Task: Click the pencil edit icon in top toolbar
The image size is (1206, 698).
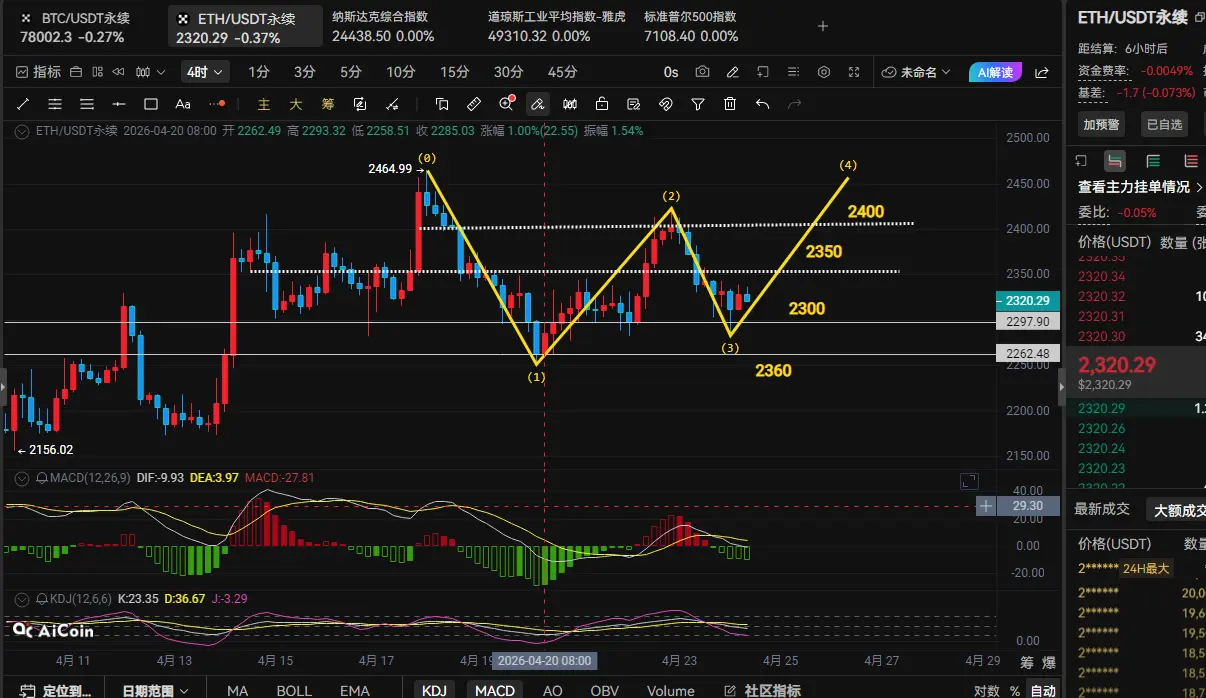Action: tap(733, 72)
